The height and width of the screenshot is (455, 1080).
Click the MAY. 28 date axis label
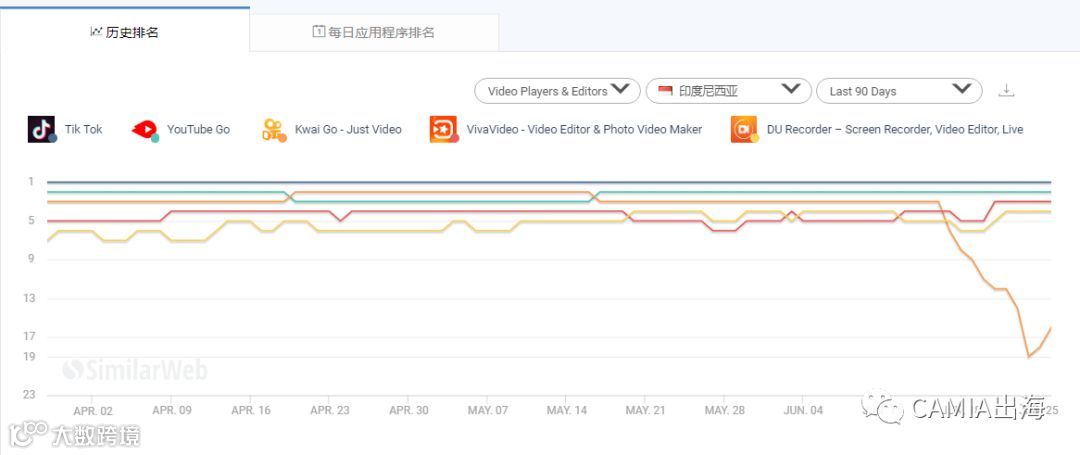(x=725, y=410)
